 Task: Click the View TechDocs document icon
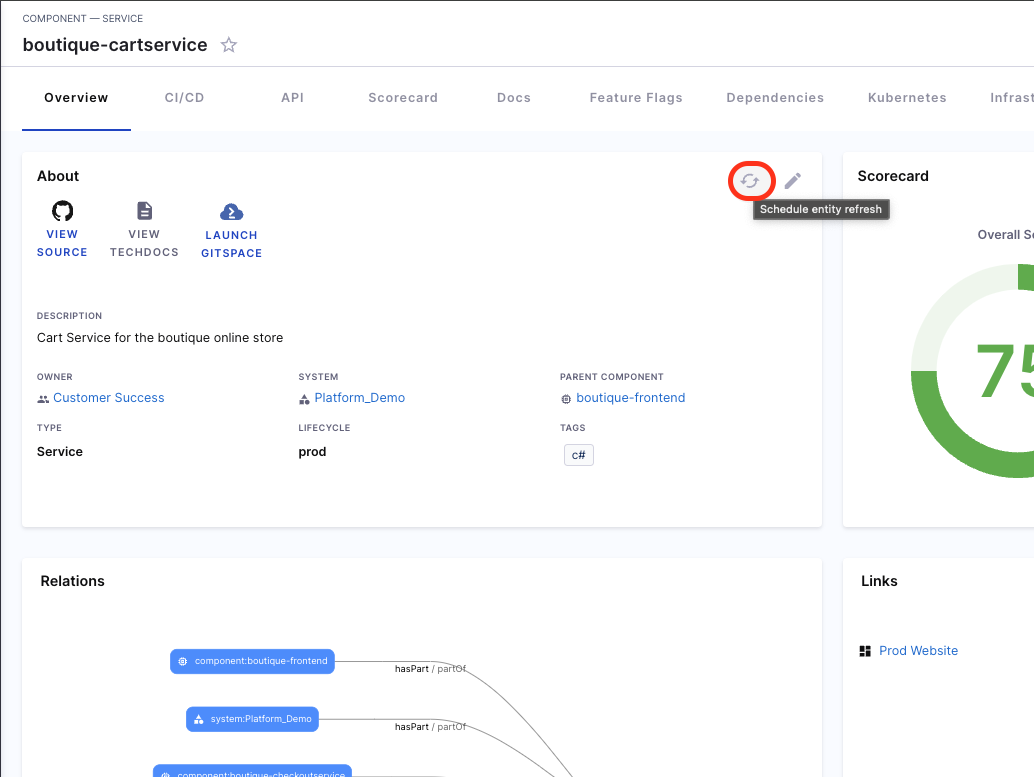pos(144,211)
